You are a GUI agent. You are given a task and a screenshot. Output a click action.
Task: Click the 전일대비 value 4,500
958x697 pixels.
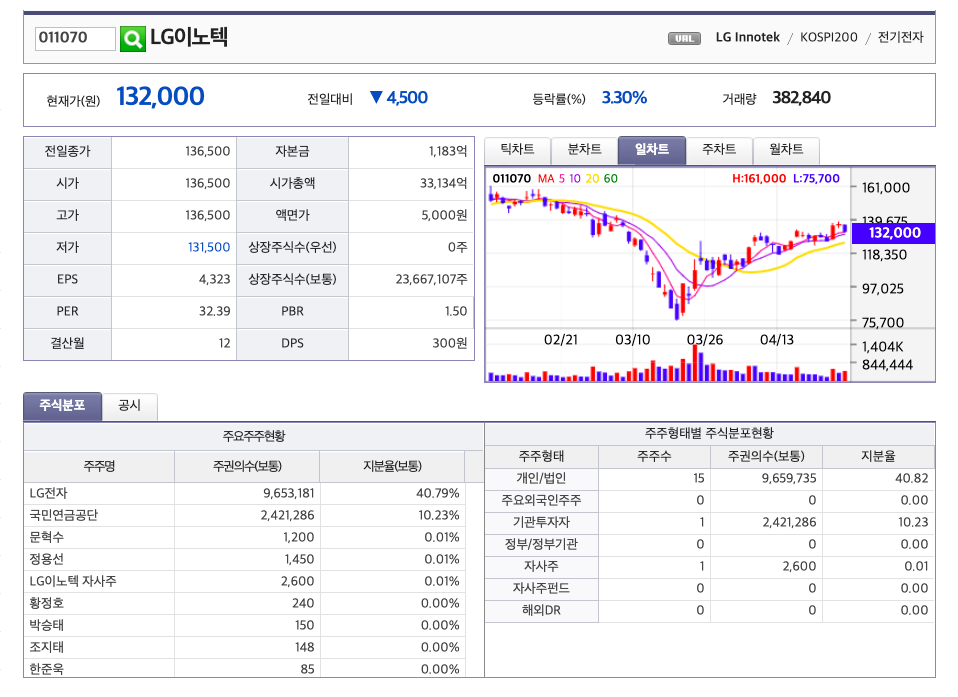click(x=407, y=98)
